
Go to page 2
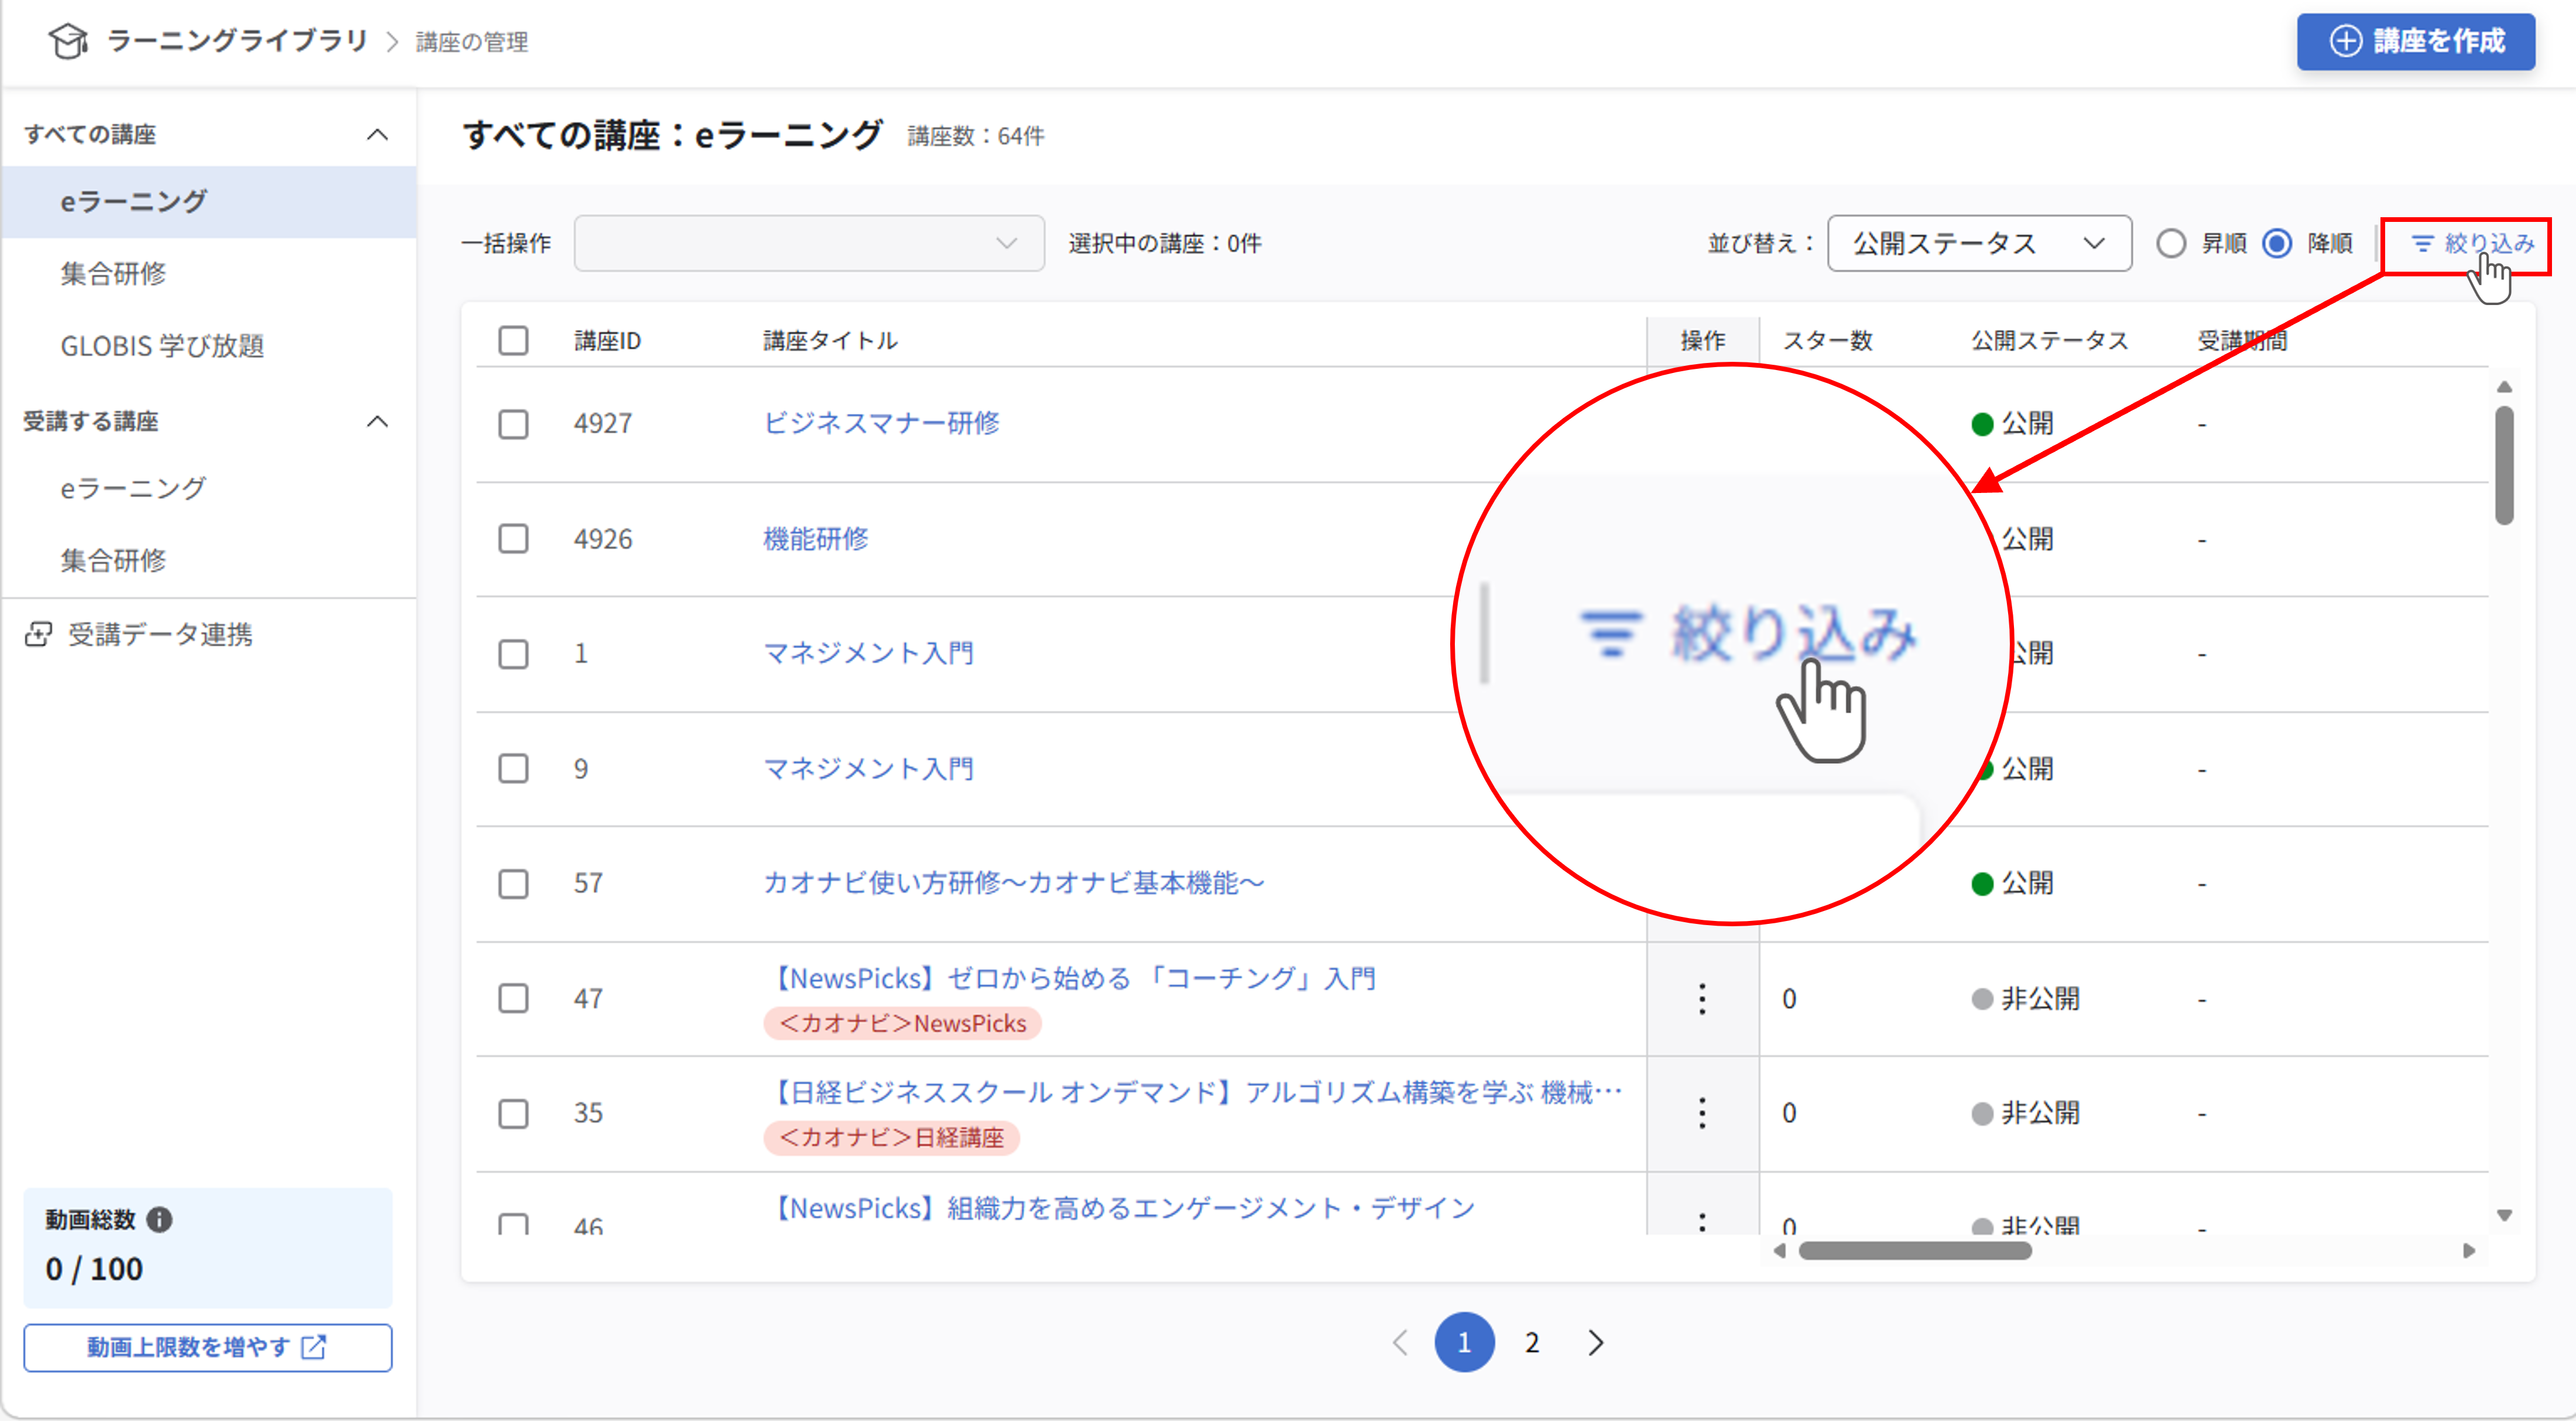pyautogui.click(x=1531, y=1342)
